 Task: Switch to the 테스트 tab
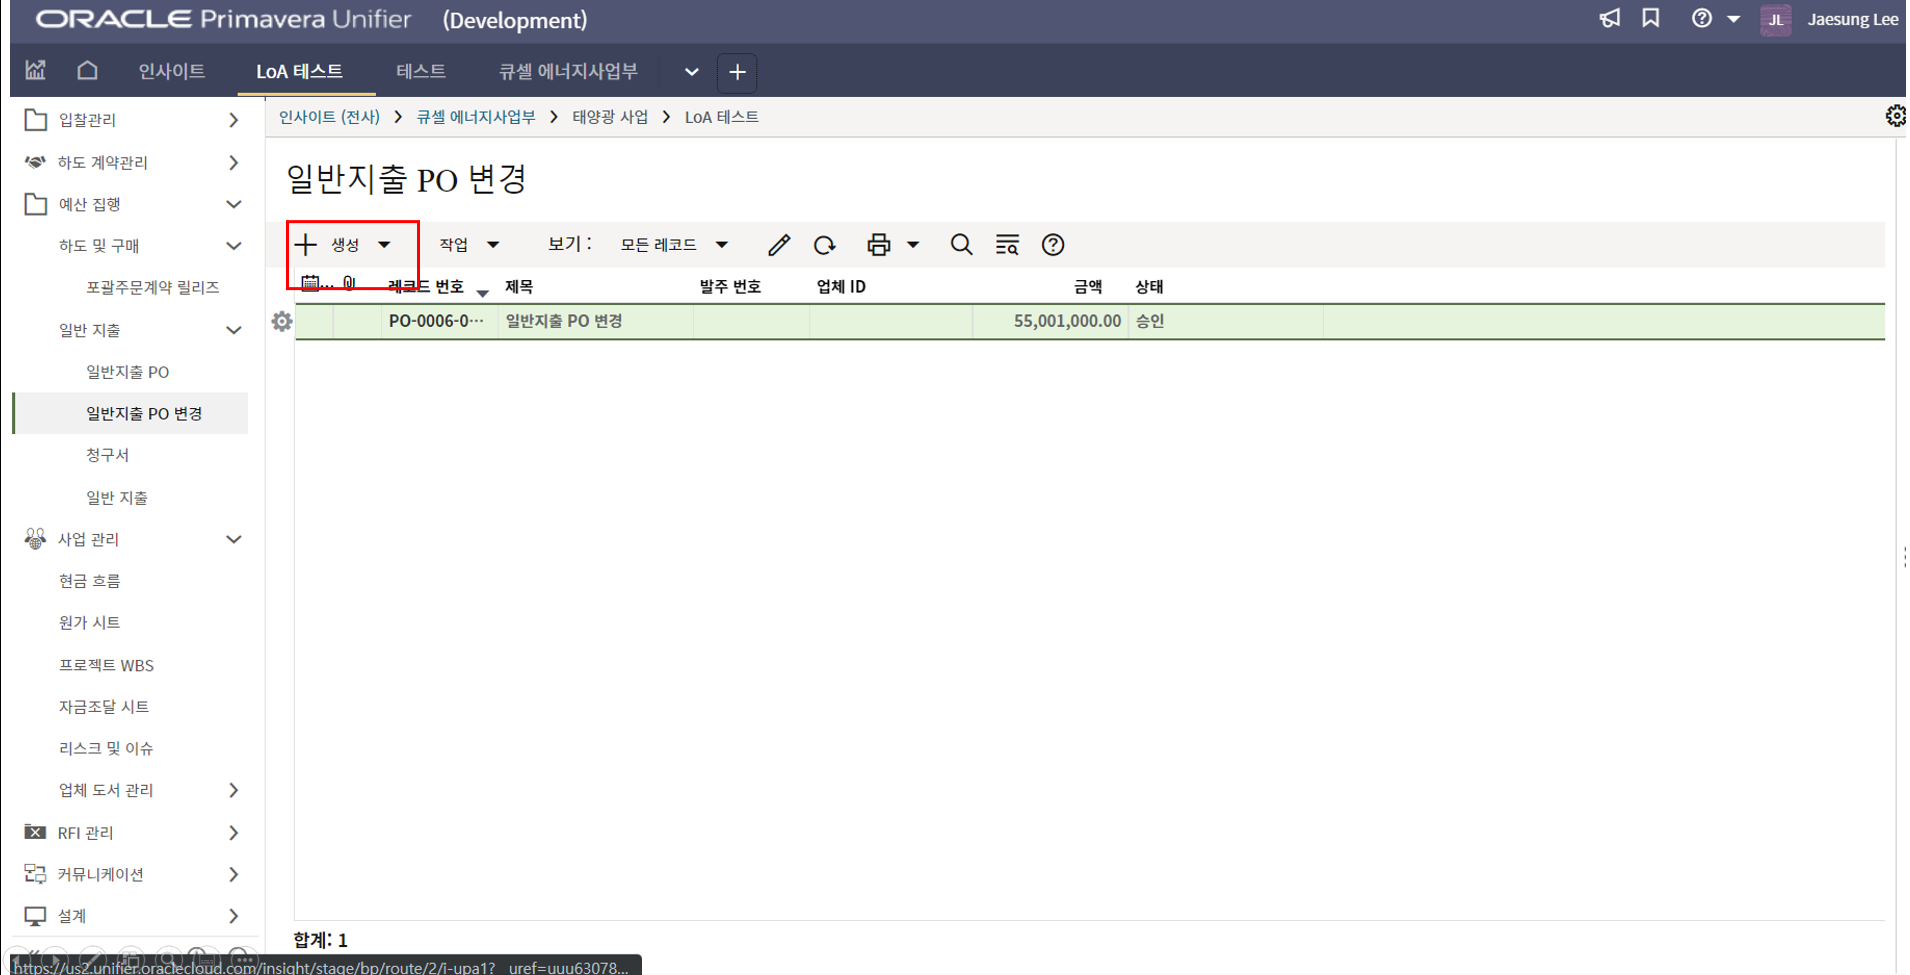pos(420,71)
